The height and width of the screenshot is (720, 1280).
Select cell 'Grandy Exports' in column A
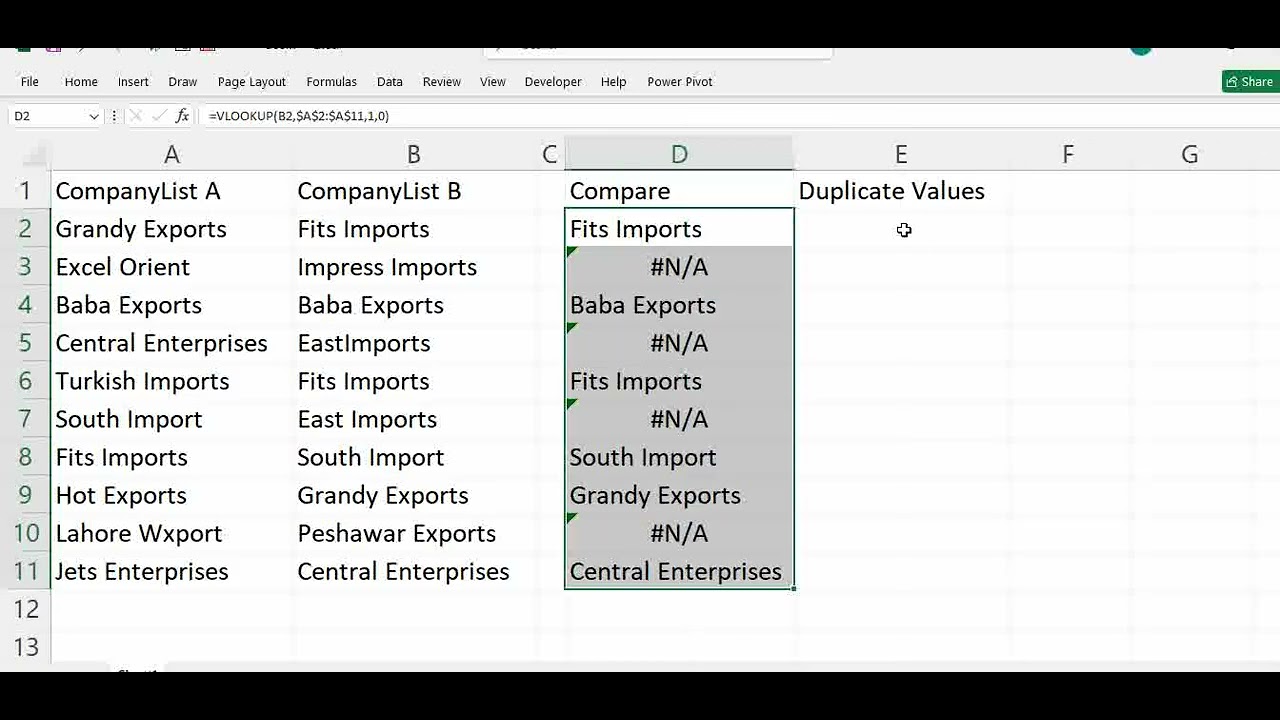point(172,229)
